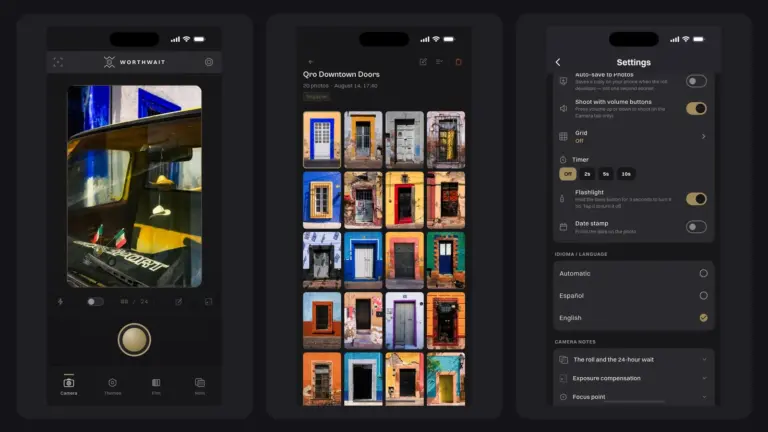Open the Grid options chevron

coord(704,137)
